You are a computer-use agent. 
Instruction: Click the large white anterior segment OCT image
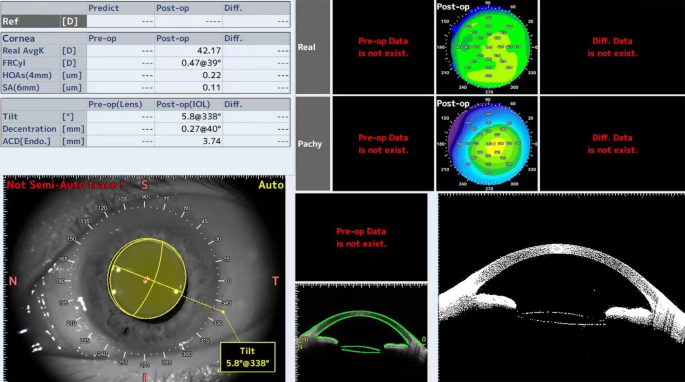[561, 288]
